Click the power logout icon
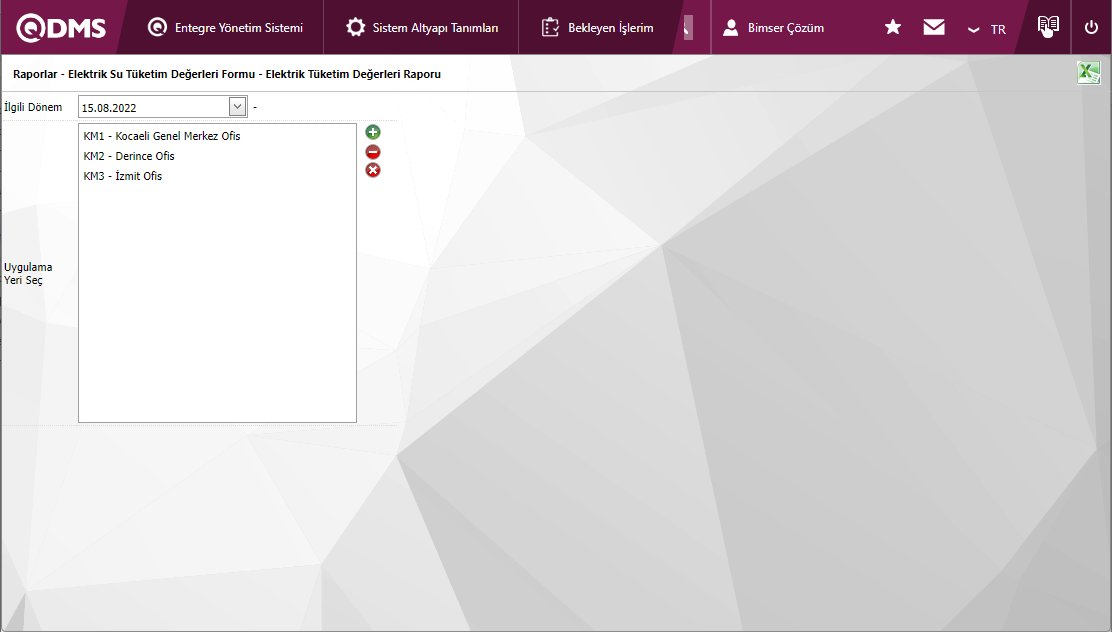The width and height of the screenshot is (1112, 632). click(1091, 28)
